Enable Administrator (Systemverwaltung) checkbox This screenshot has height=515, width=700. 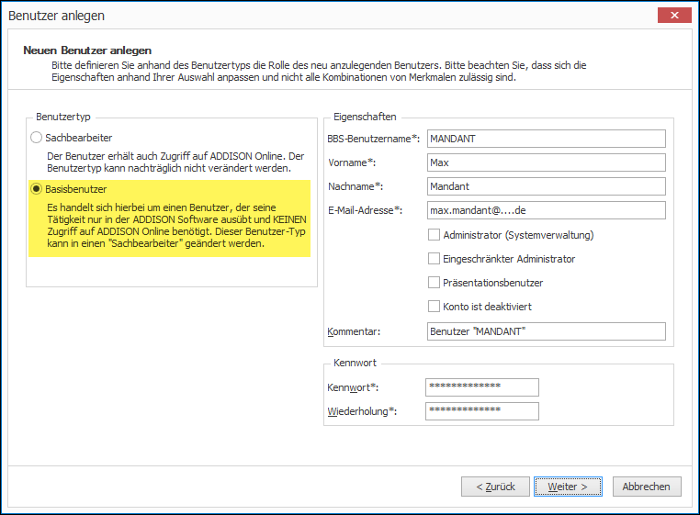coord(434,235)
